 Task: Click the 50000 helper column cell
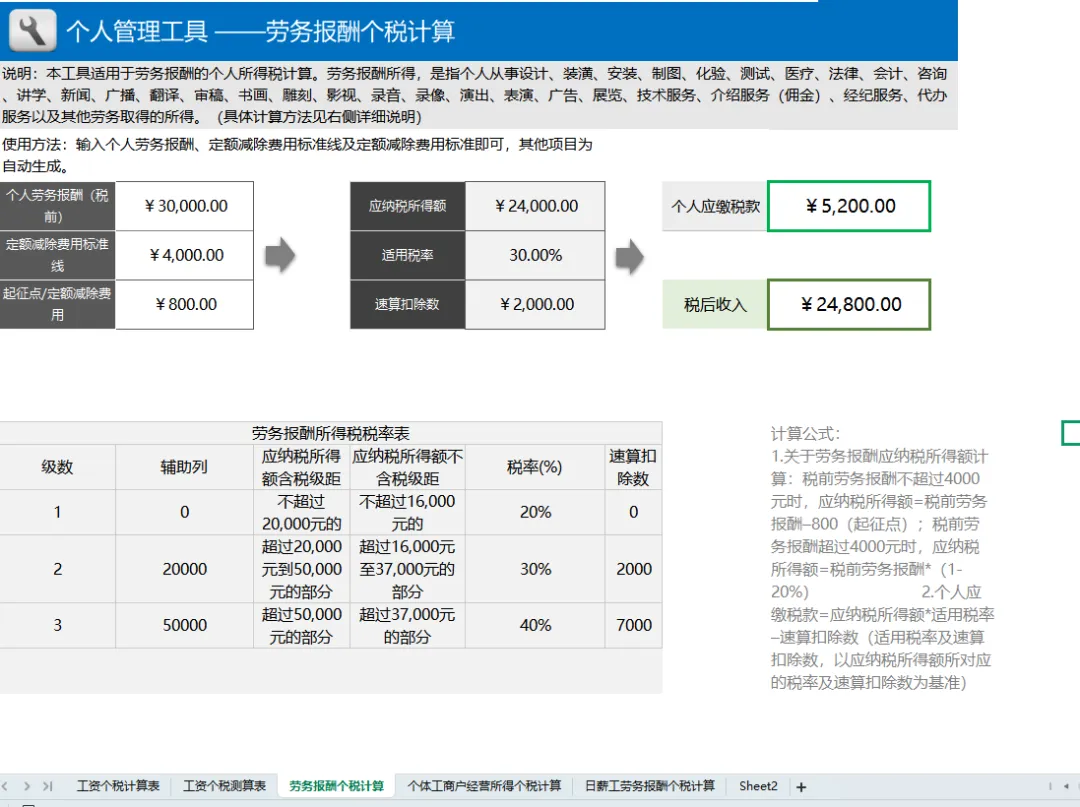coord(184,625)
